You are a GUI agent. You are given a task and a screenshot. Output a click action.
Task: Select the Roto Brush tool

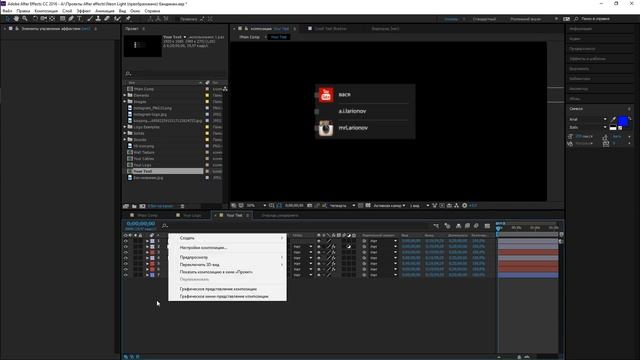[x=118, y=19]
